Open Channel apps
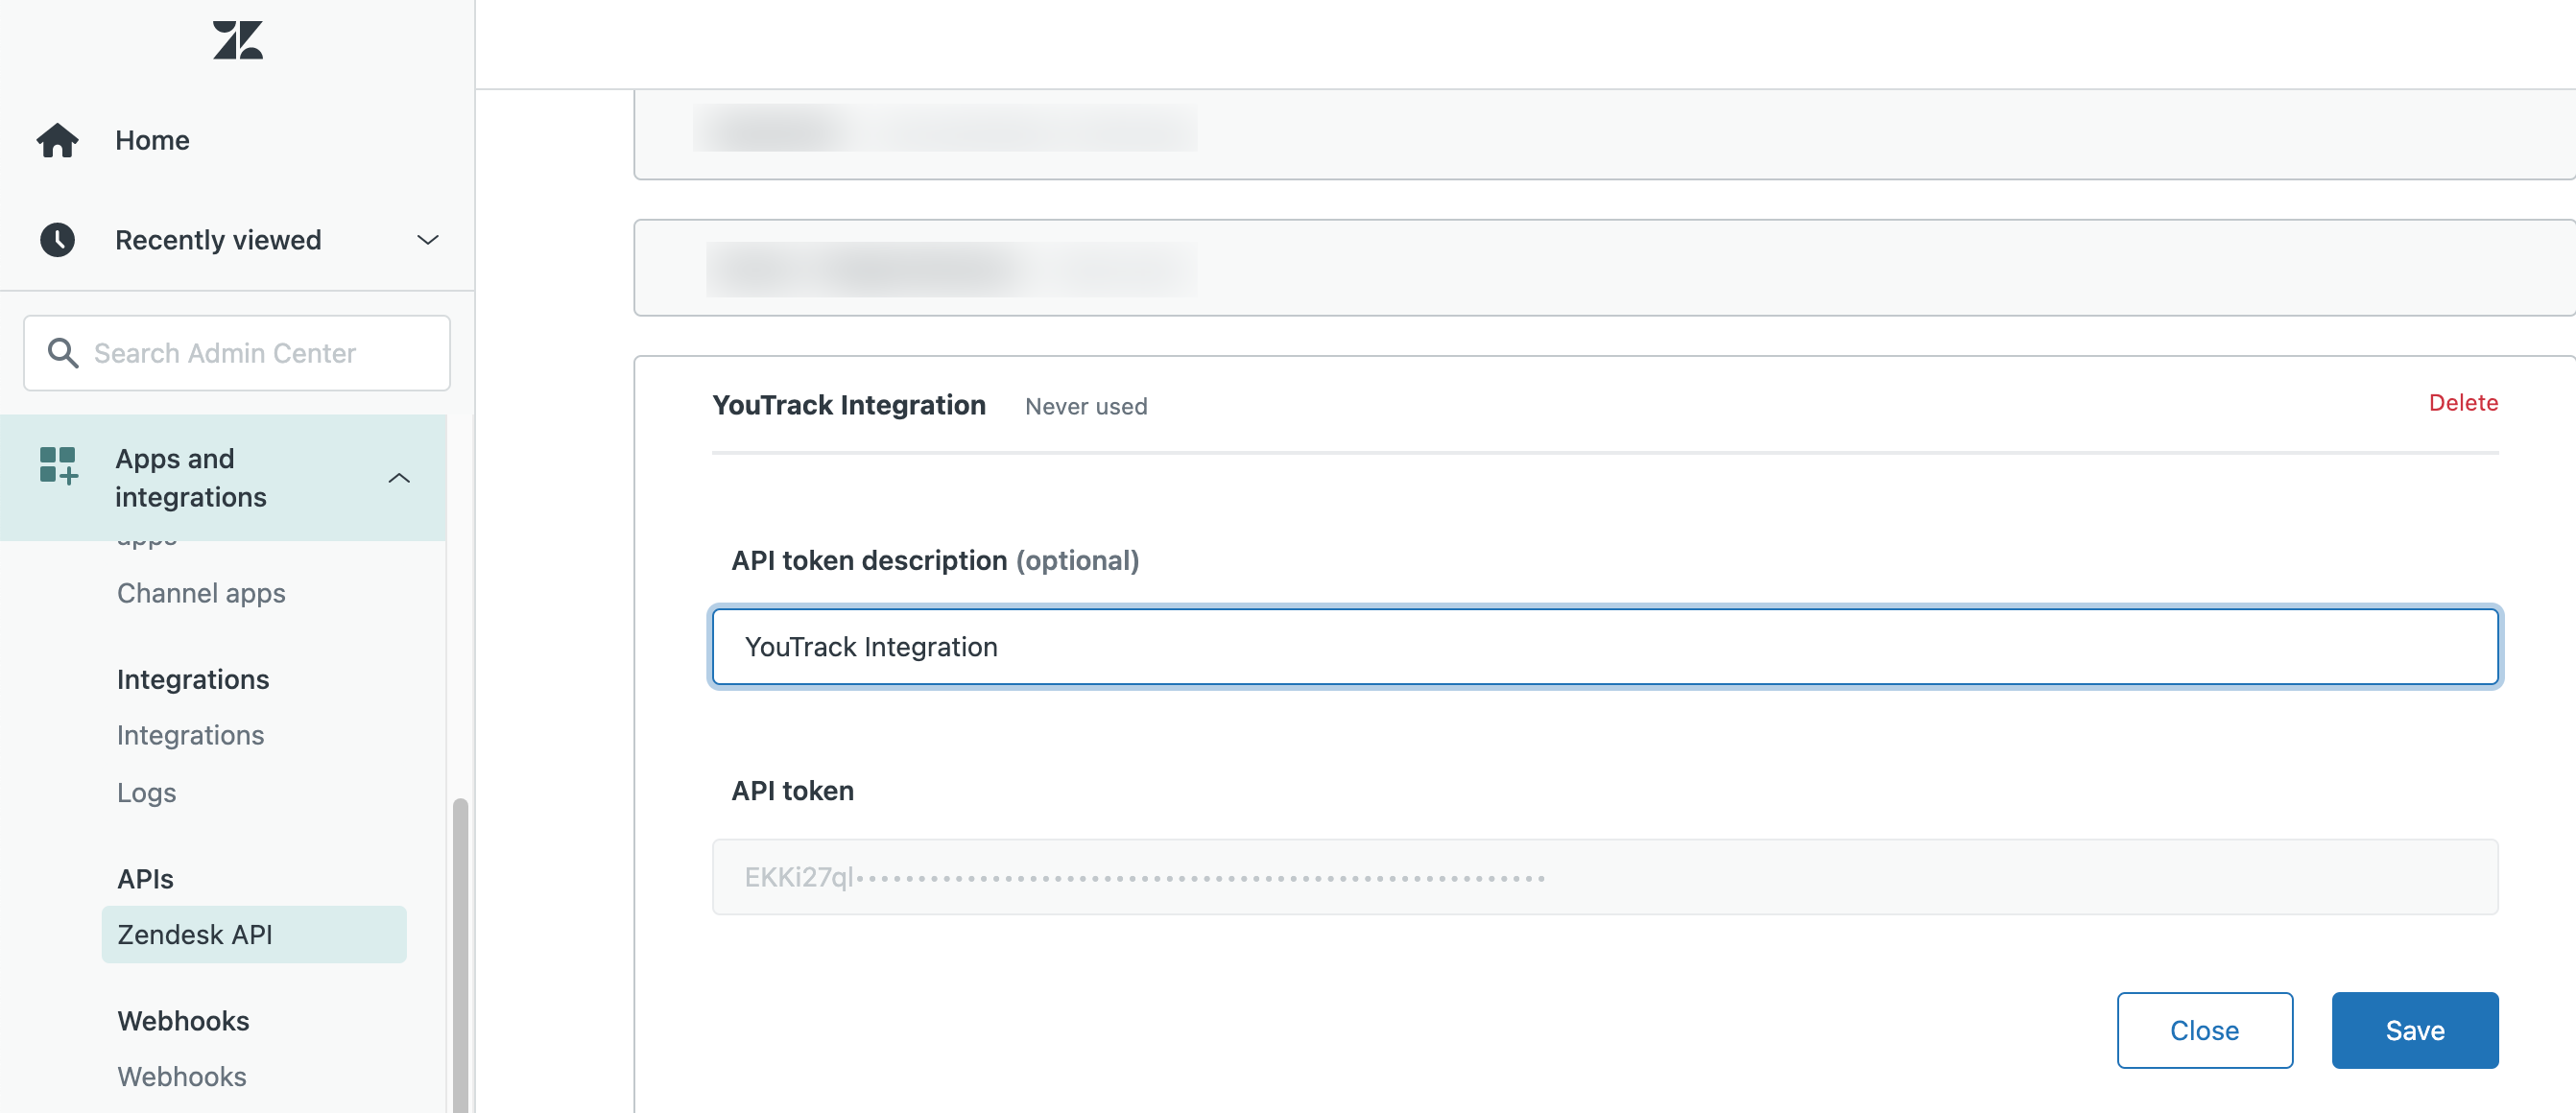Image resolution: width=2576 pixels, height=1113 pixels. pyautogui.click(x=200, y=592)
